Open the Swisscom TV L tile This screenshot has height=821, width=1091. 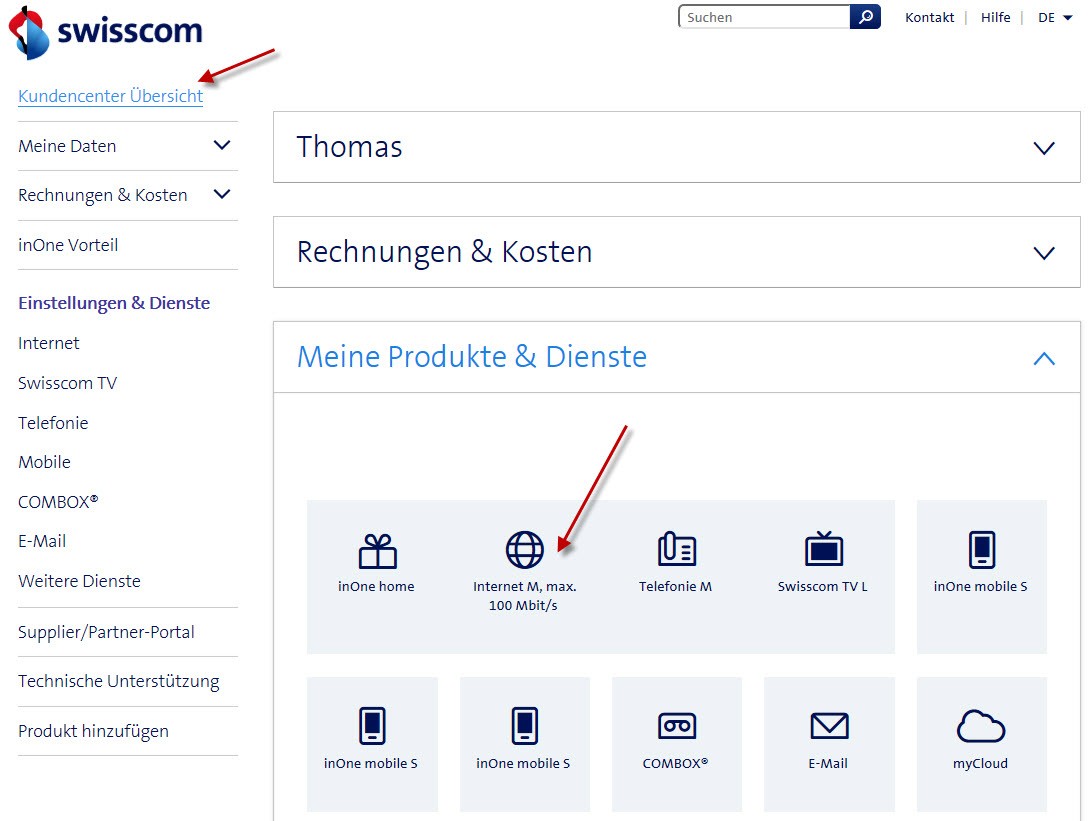coord(823,563)
